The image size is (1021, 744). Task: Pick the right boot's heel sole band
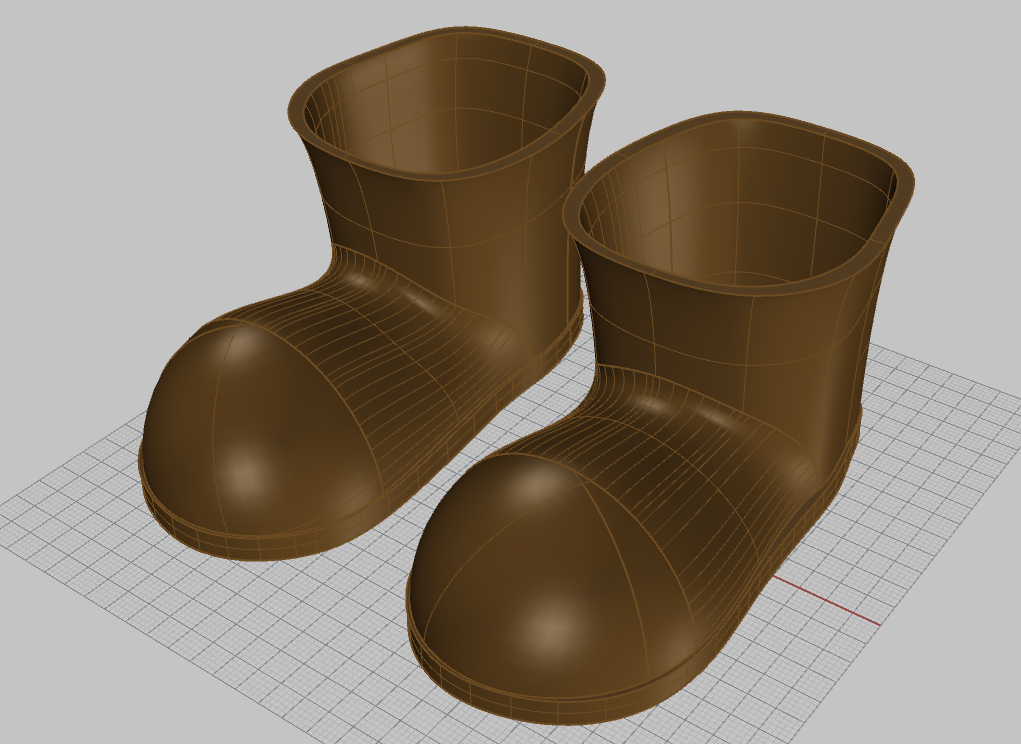point(838,470)
